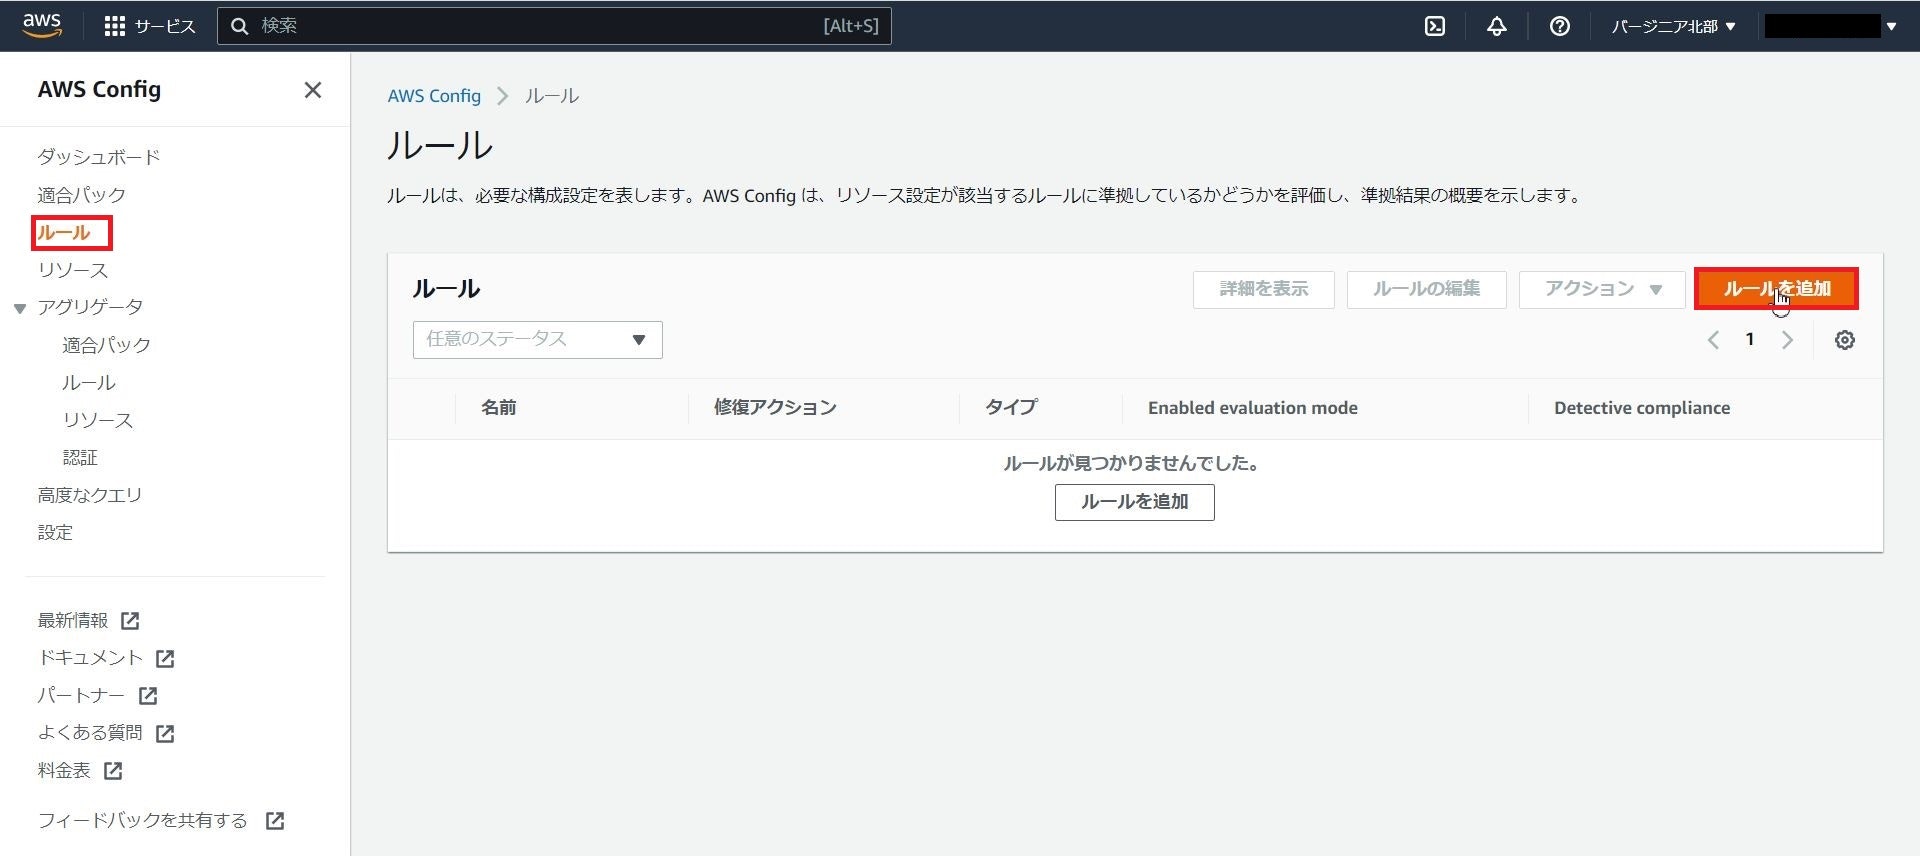The height and width of the screenshot is (856, 1920).
Task: Select top-level 適合パック in sidebar
Action: coord(82,195)
